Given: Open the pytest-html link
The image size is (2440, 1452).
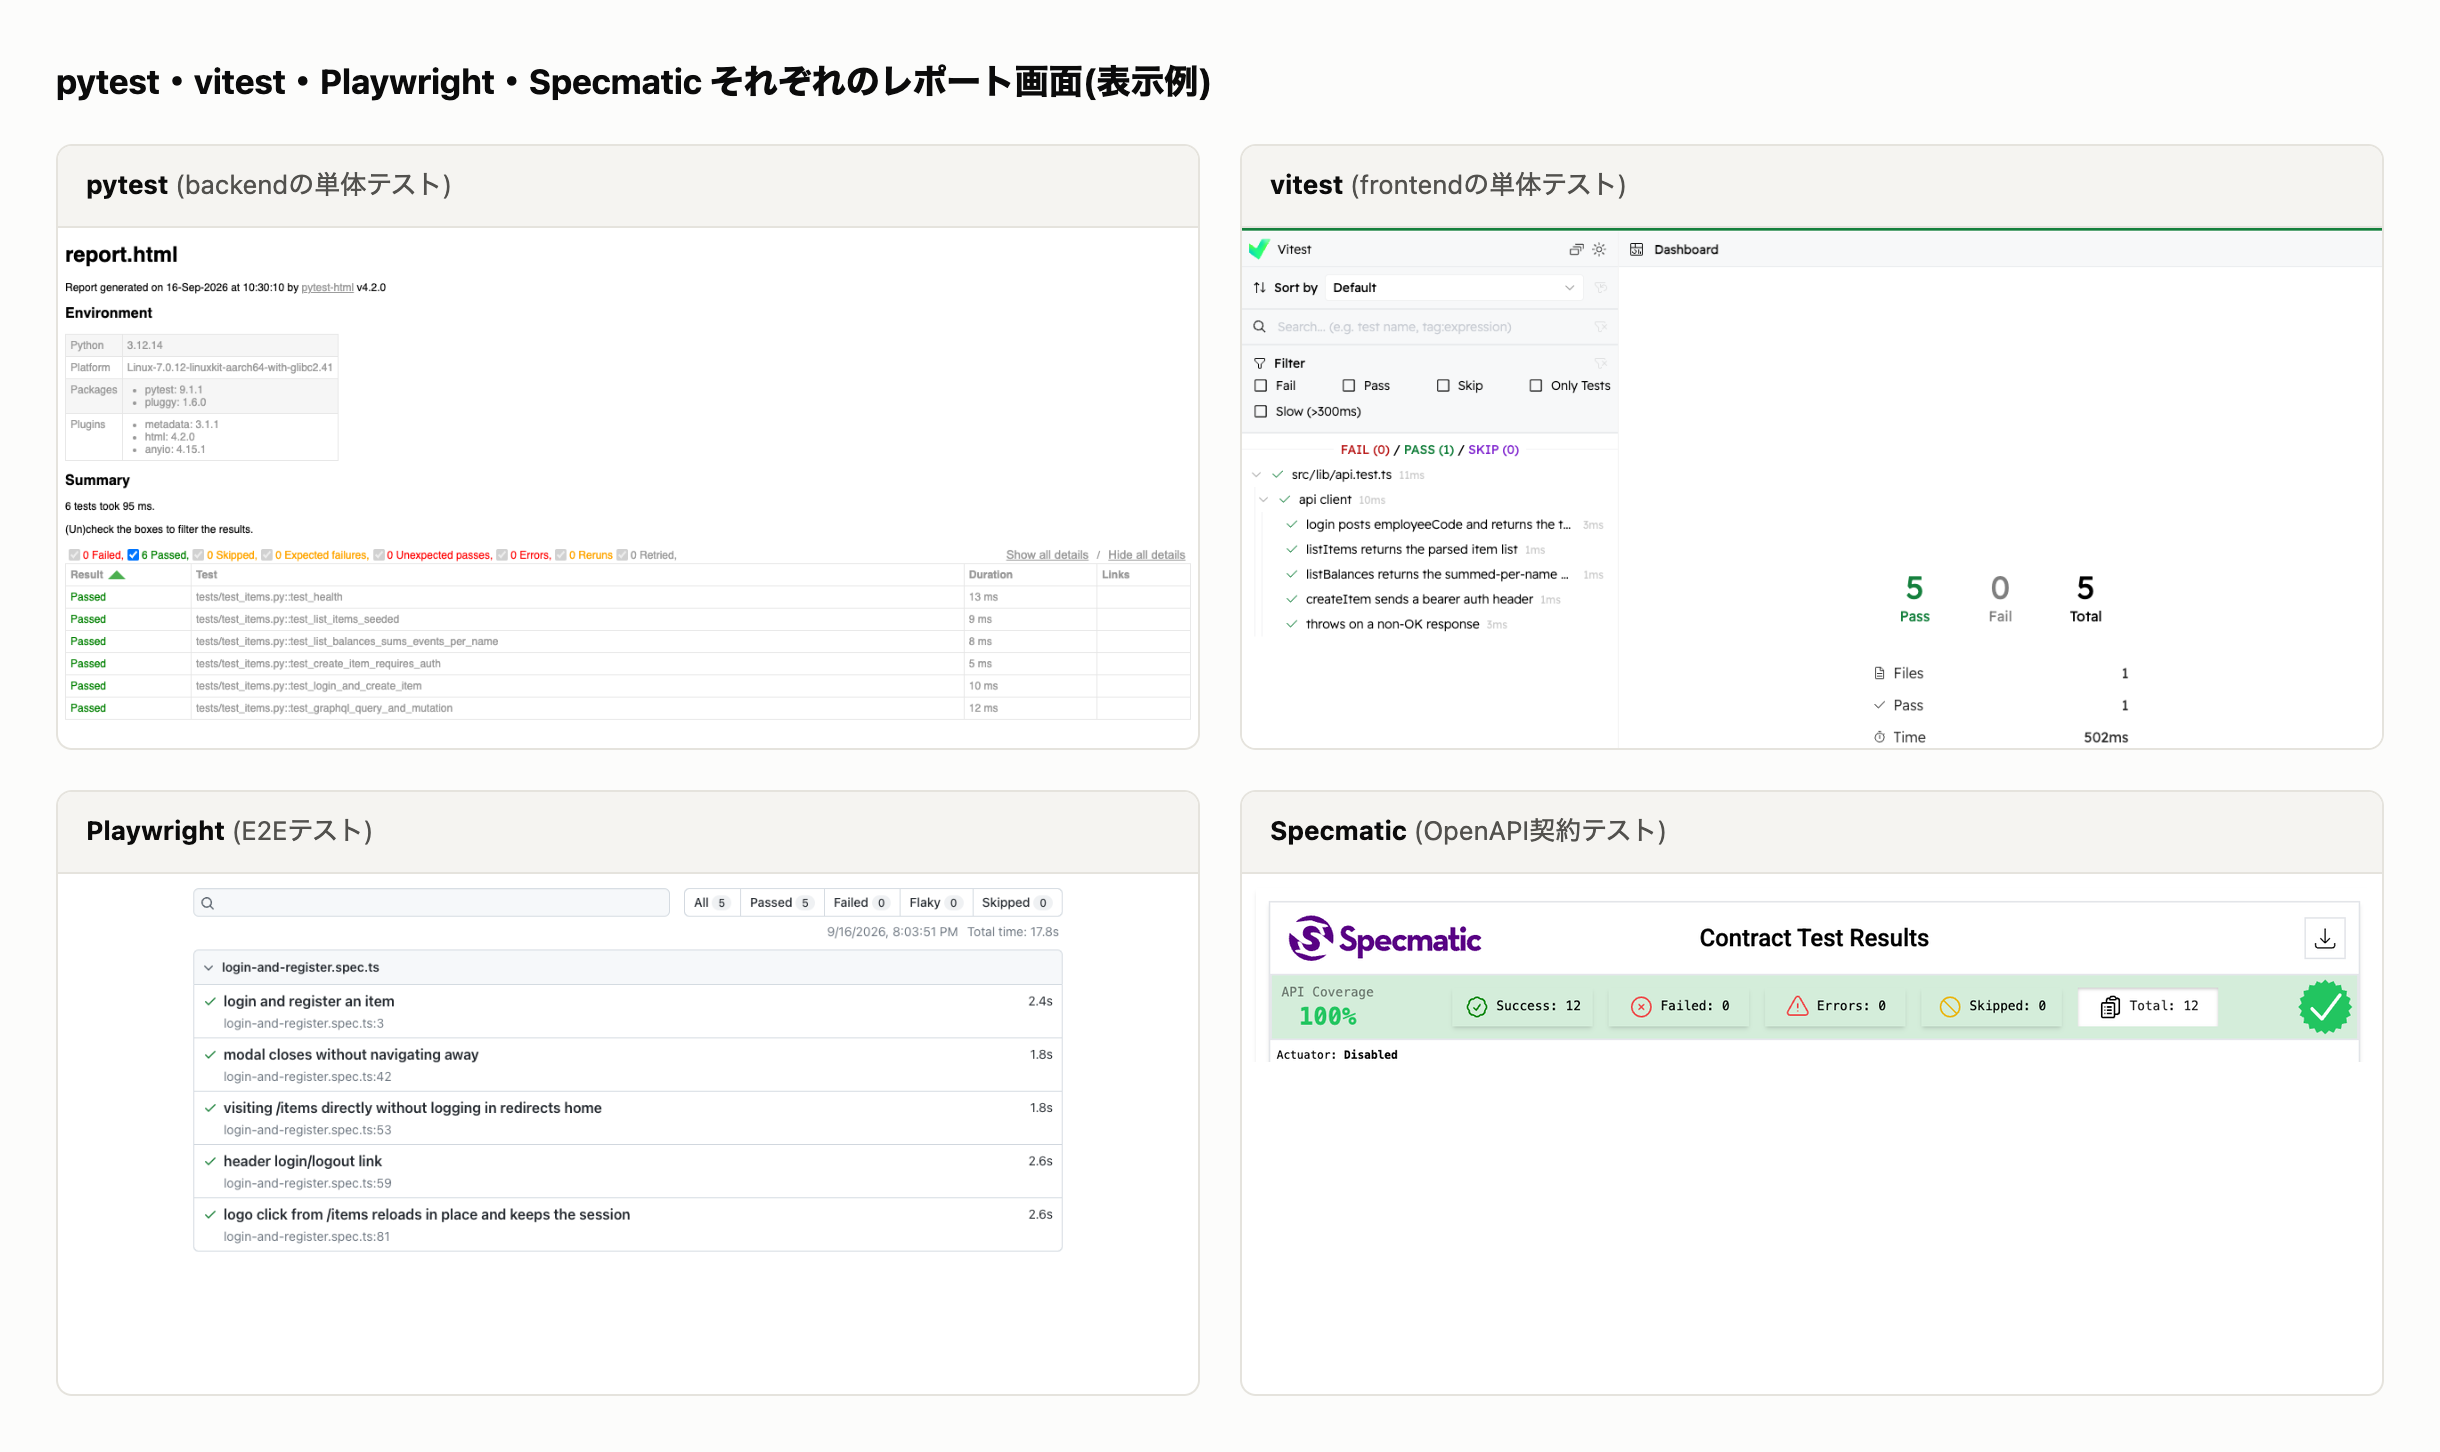Looking at the screenshot, I should [327, 288].
